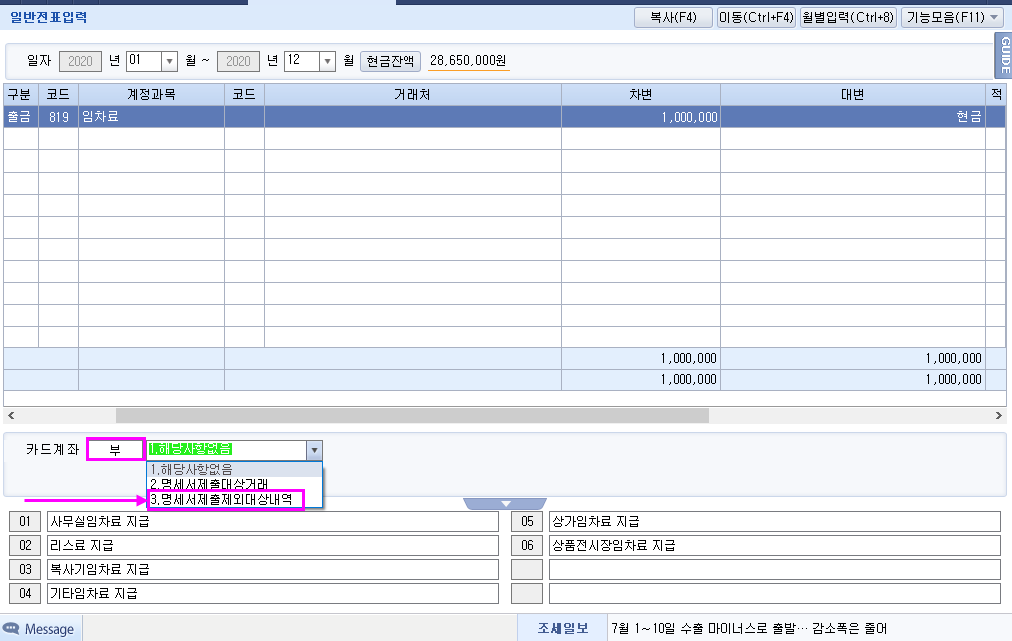This screenshot has width=1012, height=641.
Task: Select the 임차료 account cell
Action: (151, 117)
